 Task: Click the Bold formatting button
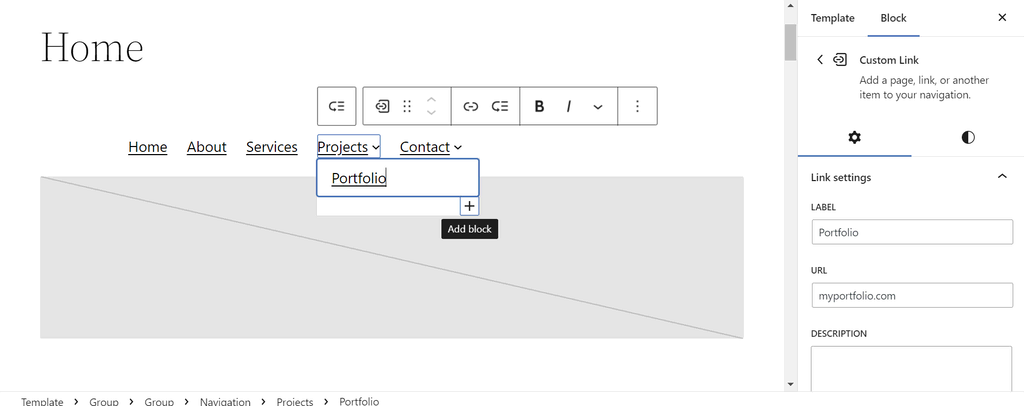(539, 106)
